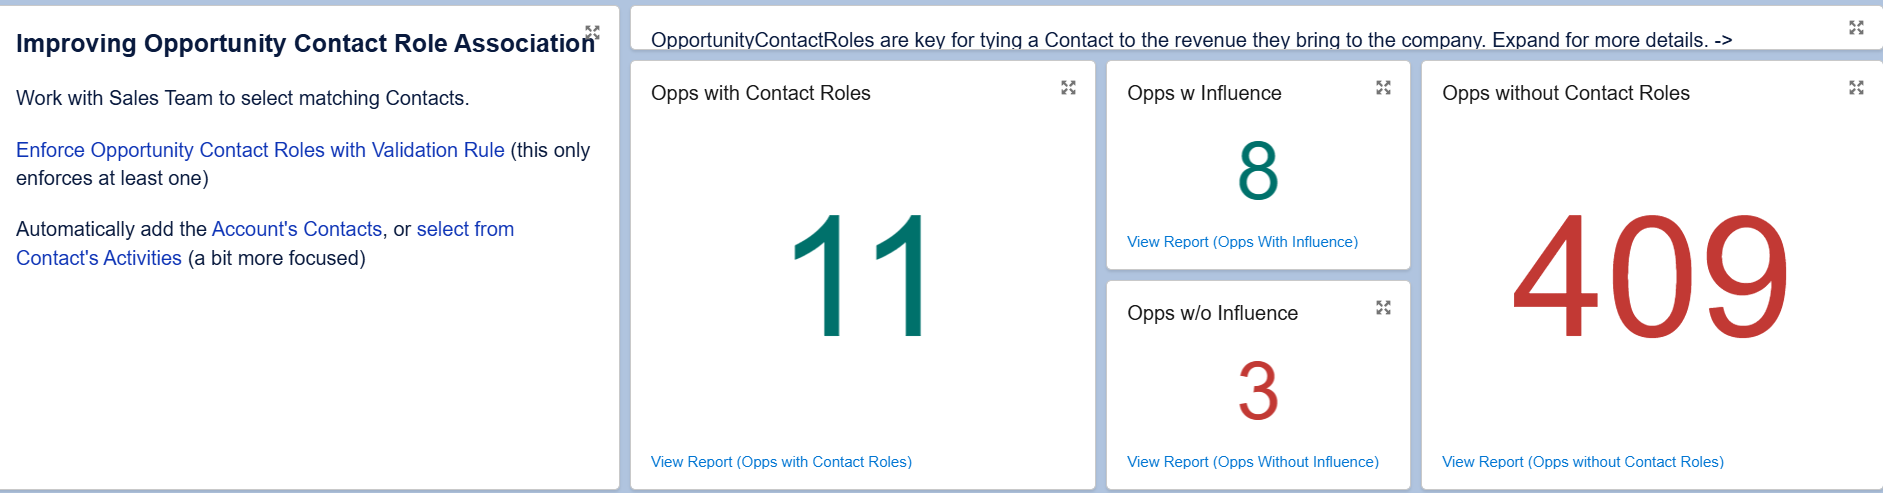Click the Opps with Contact Roles title

(x=761, y=93)
